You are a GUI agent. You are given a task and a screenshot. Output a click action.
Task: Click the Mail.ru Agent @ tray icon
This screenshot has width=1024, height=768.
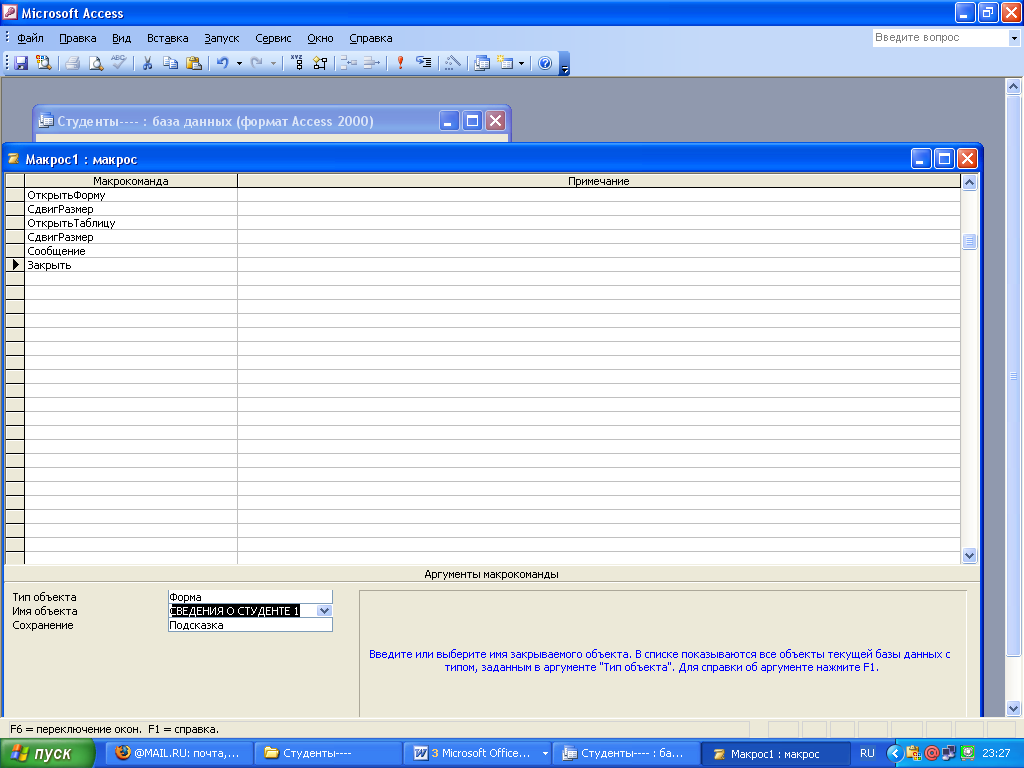coord(932,753)
